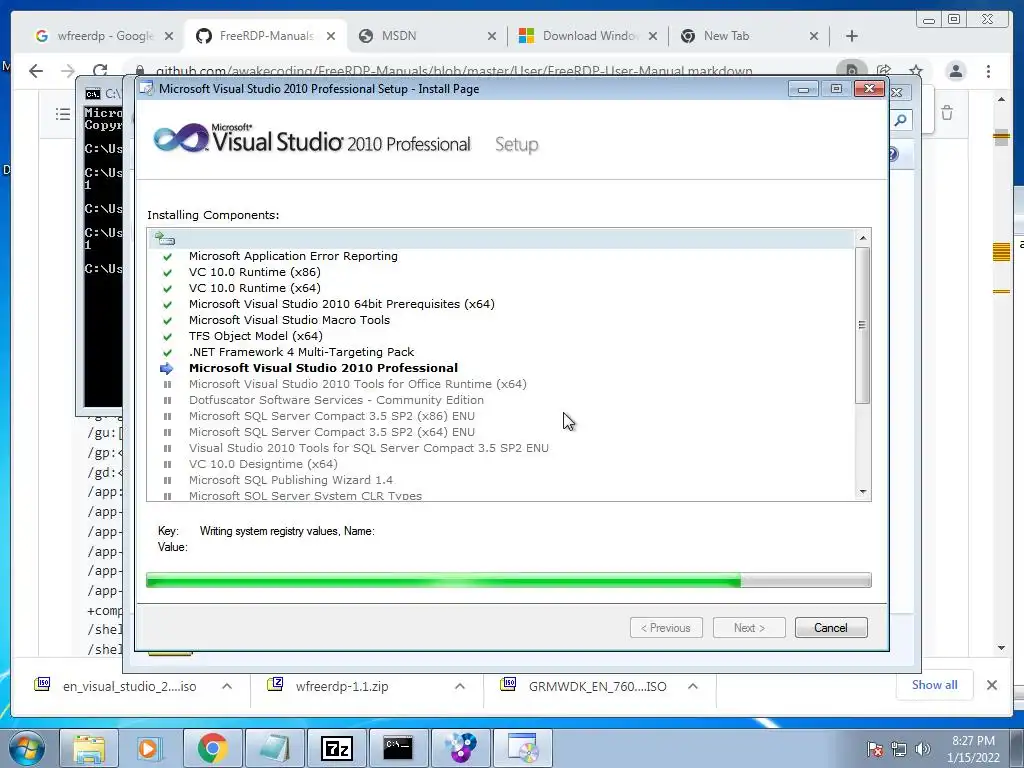1024x768 pixels.
Task: Click the grayed Next button
Action: (x=749, y=628)
